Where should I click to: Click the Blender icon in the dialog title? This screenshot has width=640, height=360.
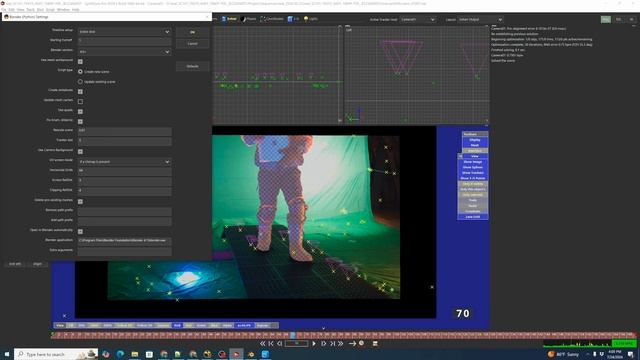6,17
